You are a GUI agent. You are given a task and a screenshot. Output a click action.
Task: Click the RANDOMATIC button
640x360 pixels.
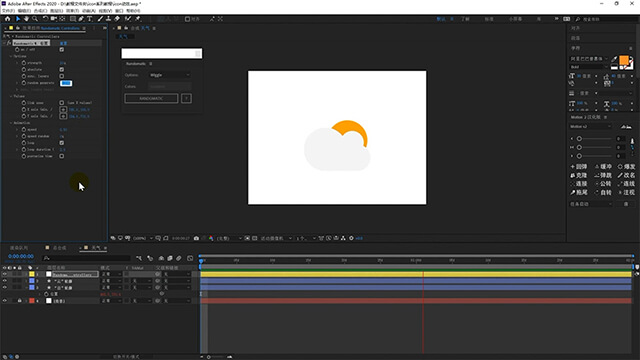[x=151, y=98]
